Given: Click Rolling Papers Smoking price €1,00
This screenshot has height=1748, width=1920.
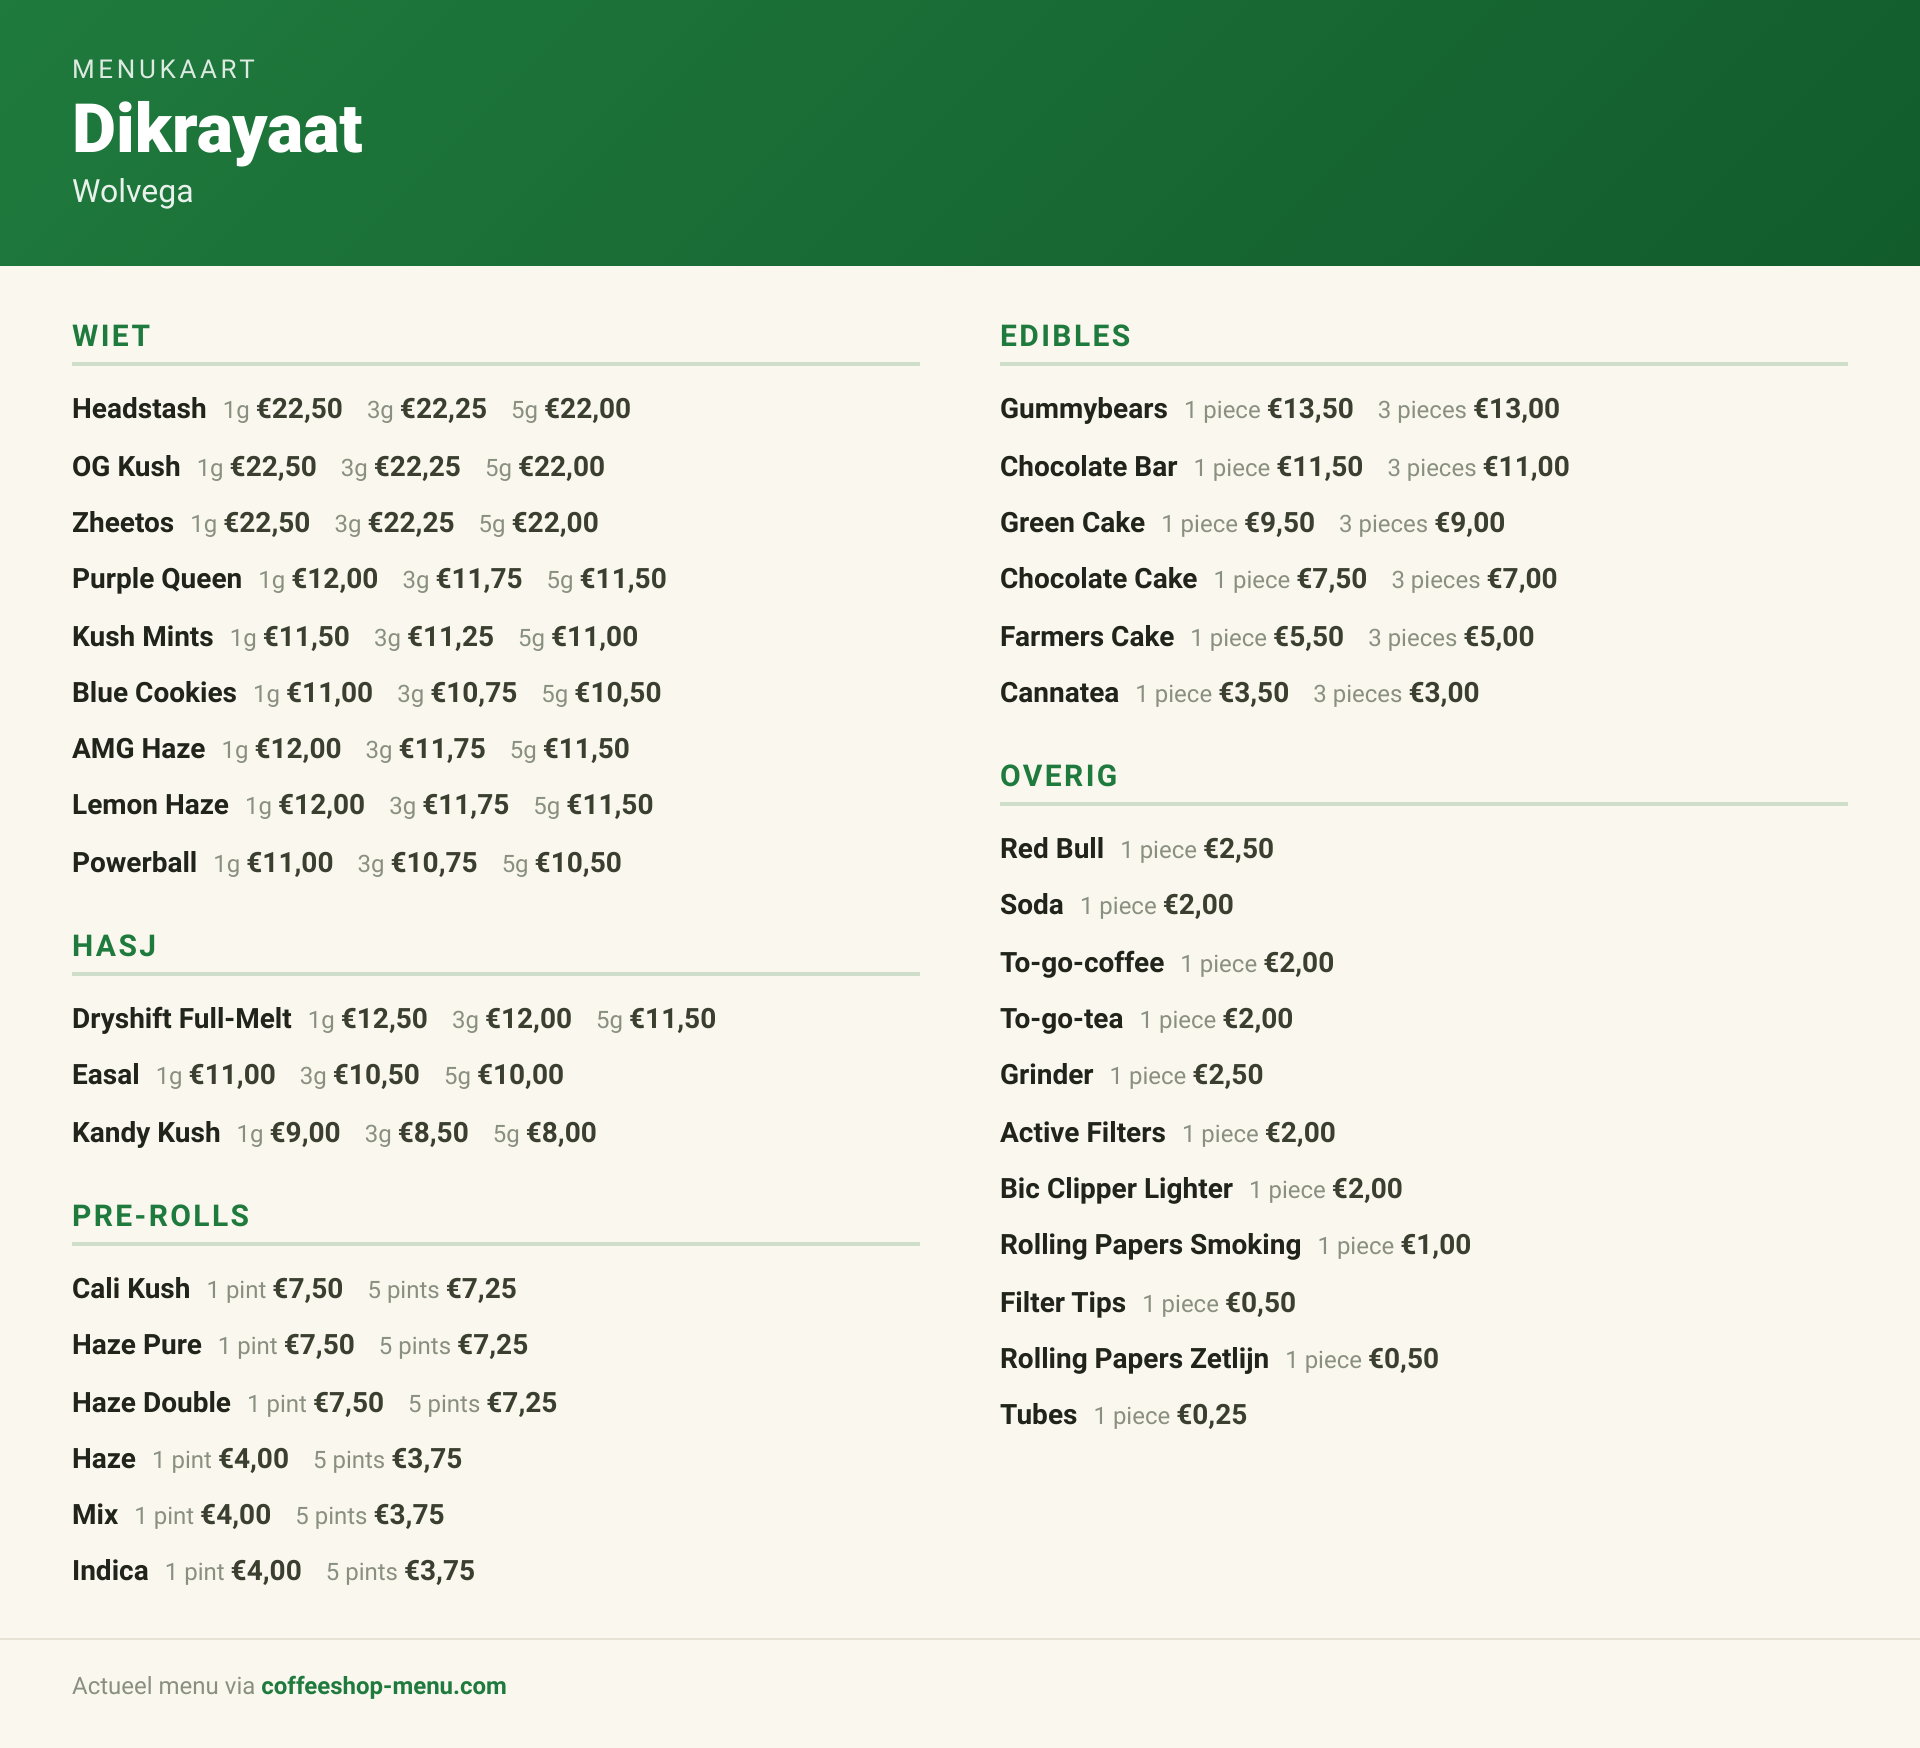Looking at the screenshot, I should click(x=1436, y=1245).
